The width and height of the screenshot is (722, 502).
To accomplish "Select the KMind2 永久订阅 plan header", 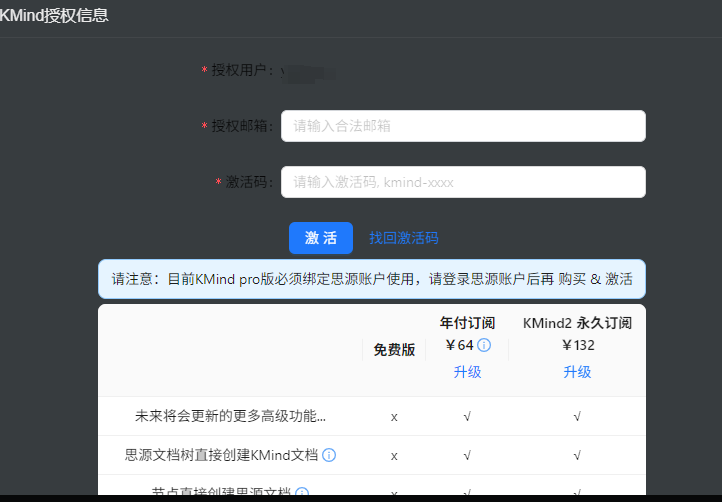I will [x=577, y=323].
